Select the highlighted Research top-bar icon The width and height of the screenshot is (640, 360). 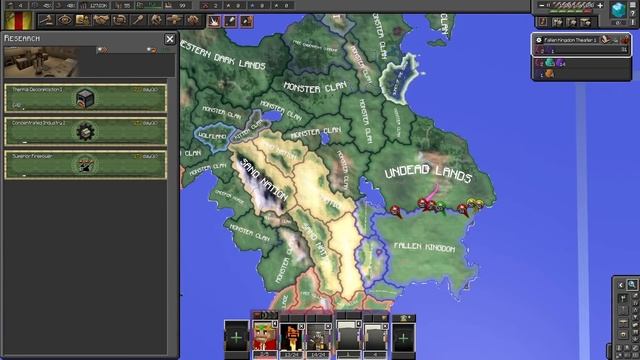click(83, 20)
